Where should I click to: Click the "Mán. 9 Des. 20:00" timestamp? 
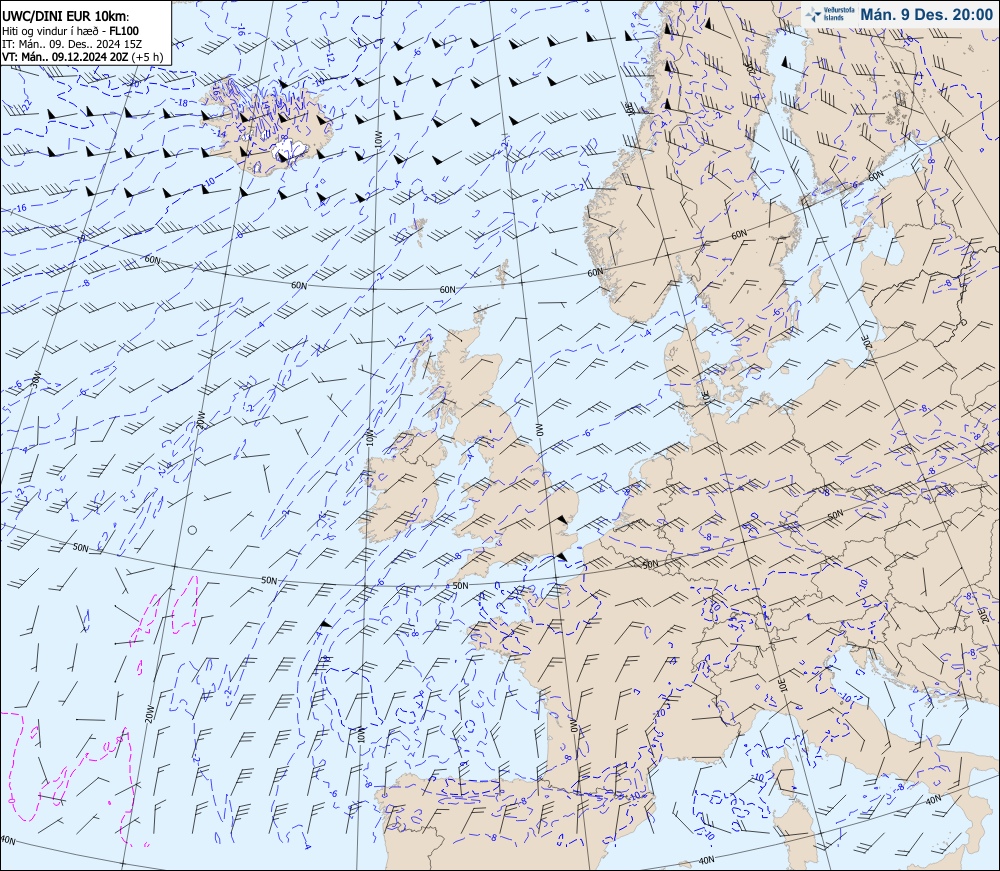point(926,15)
